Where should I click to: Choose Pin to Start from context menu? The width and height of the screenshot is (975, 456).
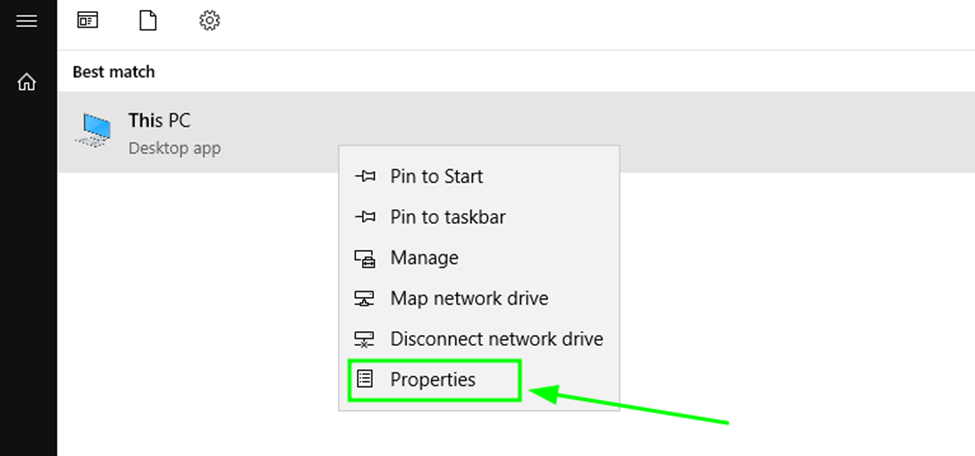point(436,177)
